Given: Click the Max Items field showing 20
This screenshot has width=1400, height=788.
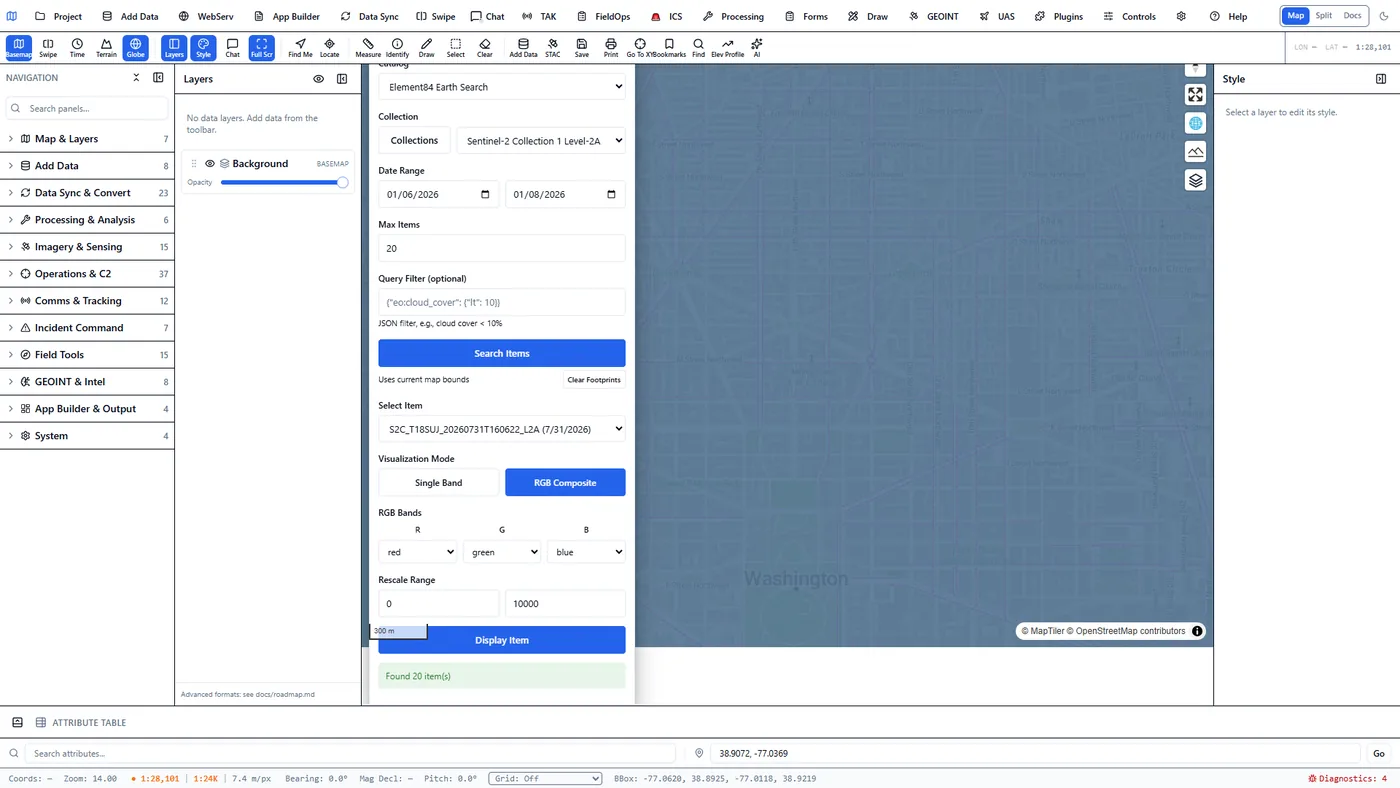Looking at the screenshot, I should point(502,248).
